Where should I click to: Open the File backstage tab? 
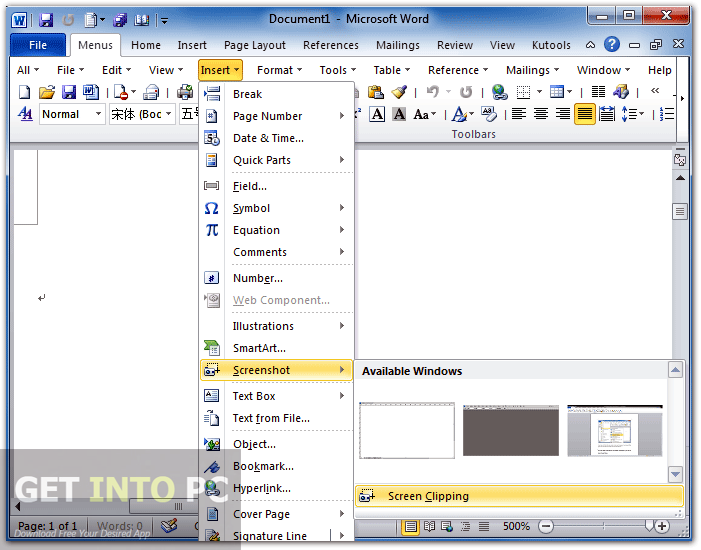point(38,45)
